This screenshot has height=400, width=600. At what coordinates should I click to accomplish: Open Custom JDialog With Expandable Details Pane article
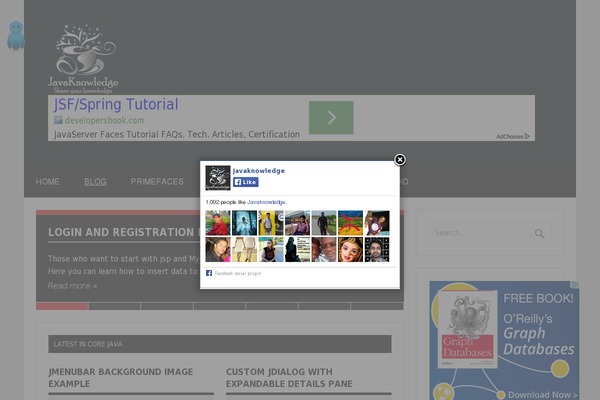(x=289, y=378)
